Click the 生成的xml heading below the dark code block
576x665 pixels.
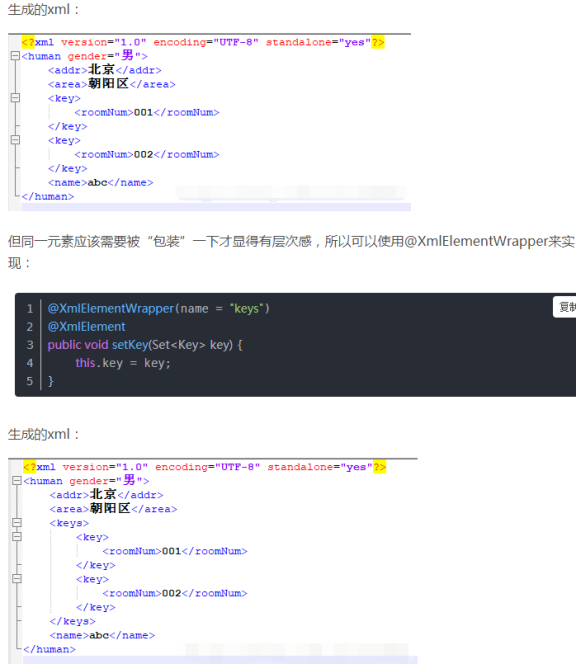pyautogui.click(x=44, y=434)
